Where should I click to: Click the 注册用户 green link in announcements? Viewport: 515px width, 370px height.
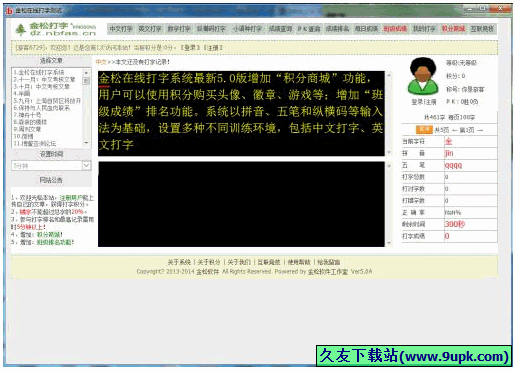[x=71, y=198]
